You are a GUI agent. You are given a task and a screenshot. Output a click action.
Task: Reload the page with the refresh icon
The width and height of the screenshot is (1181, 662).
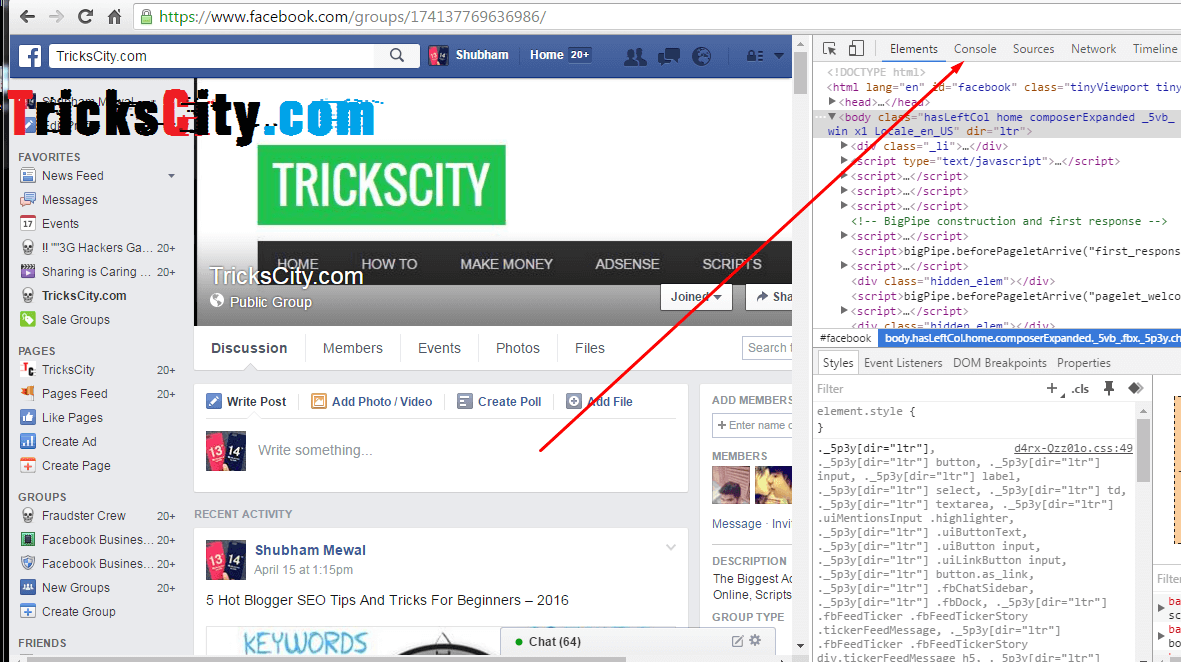[x=85, y=17]
